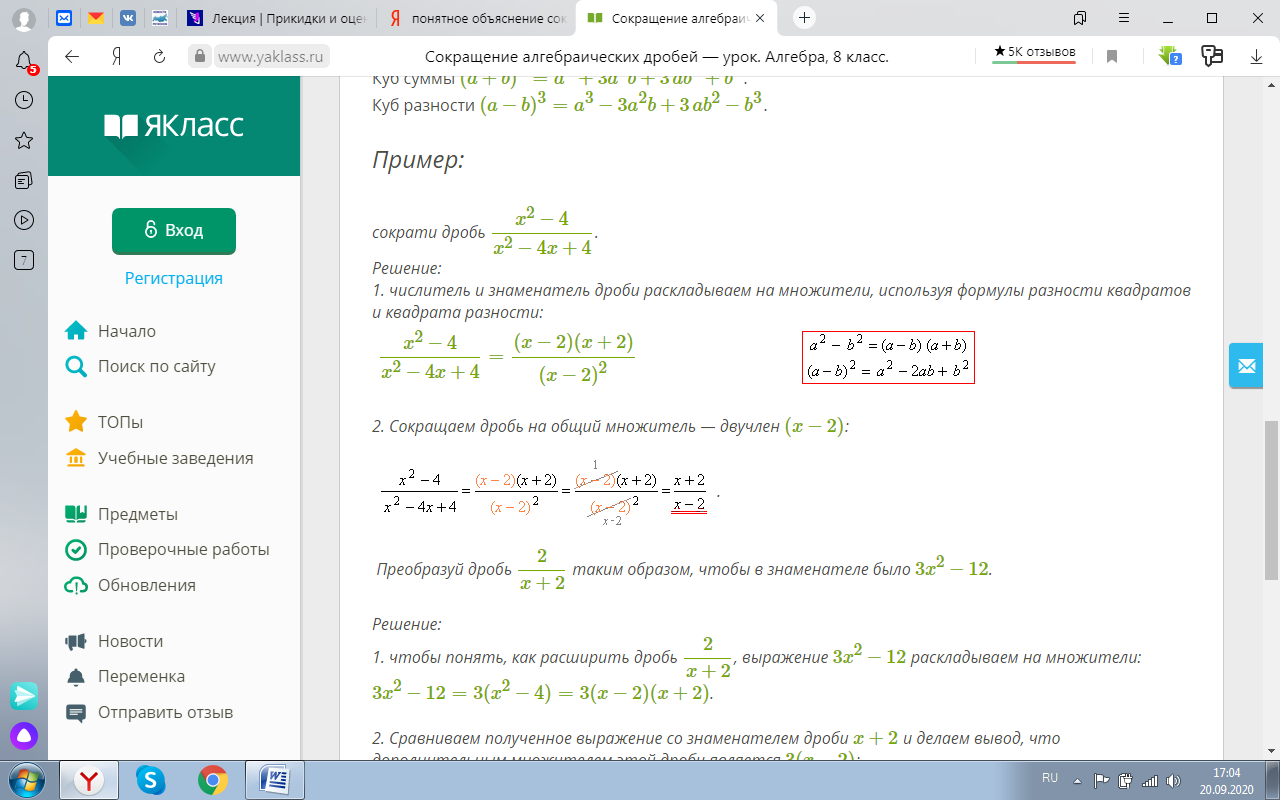Click the volume speaker tray icon
Viewport: 1280px width, 800px height.
click(1174, 780)
